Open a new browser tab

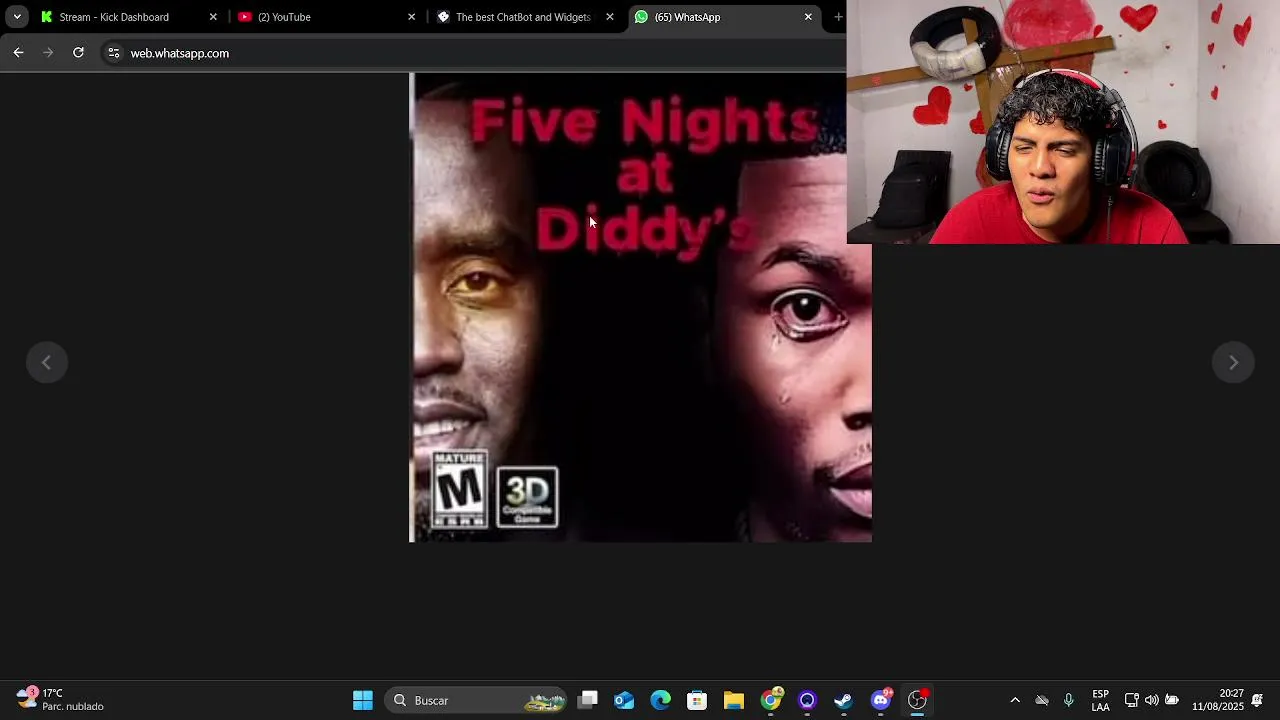(838, 17)
